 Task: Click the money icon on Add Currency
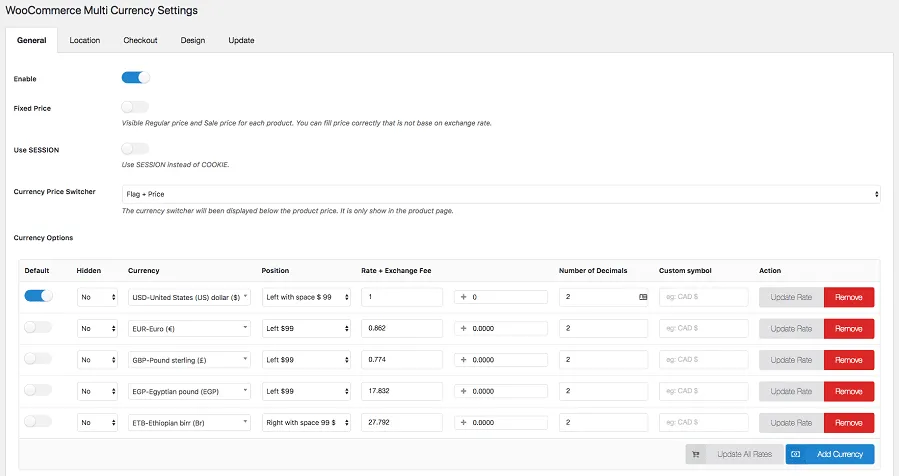point(795,454)
